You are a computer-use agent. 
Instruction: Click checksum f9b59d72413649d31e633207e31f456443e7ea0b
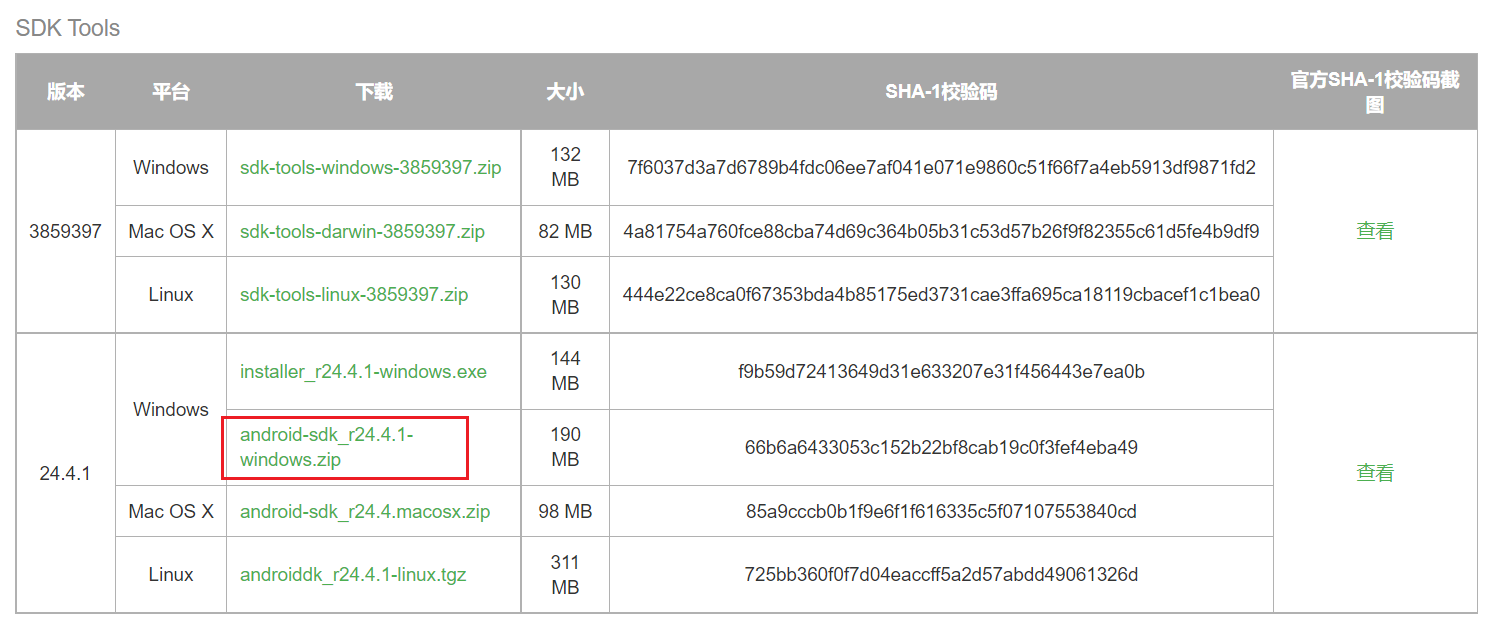[x=941, y=372]
